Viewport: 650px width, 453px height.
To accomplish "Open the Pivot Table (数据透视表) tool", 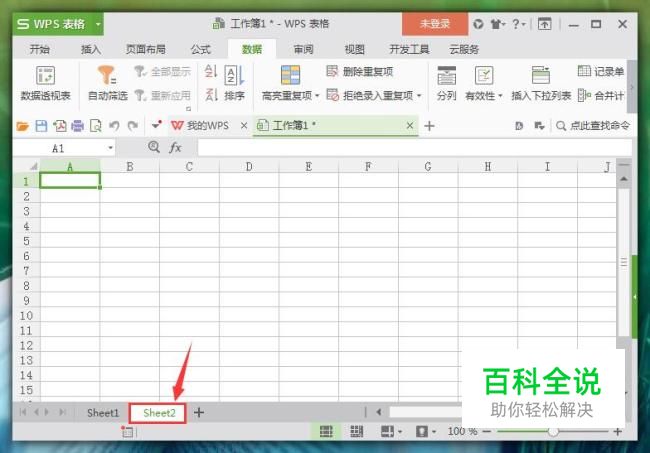I will click(46, 83).
